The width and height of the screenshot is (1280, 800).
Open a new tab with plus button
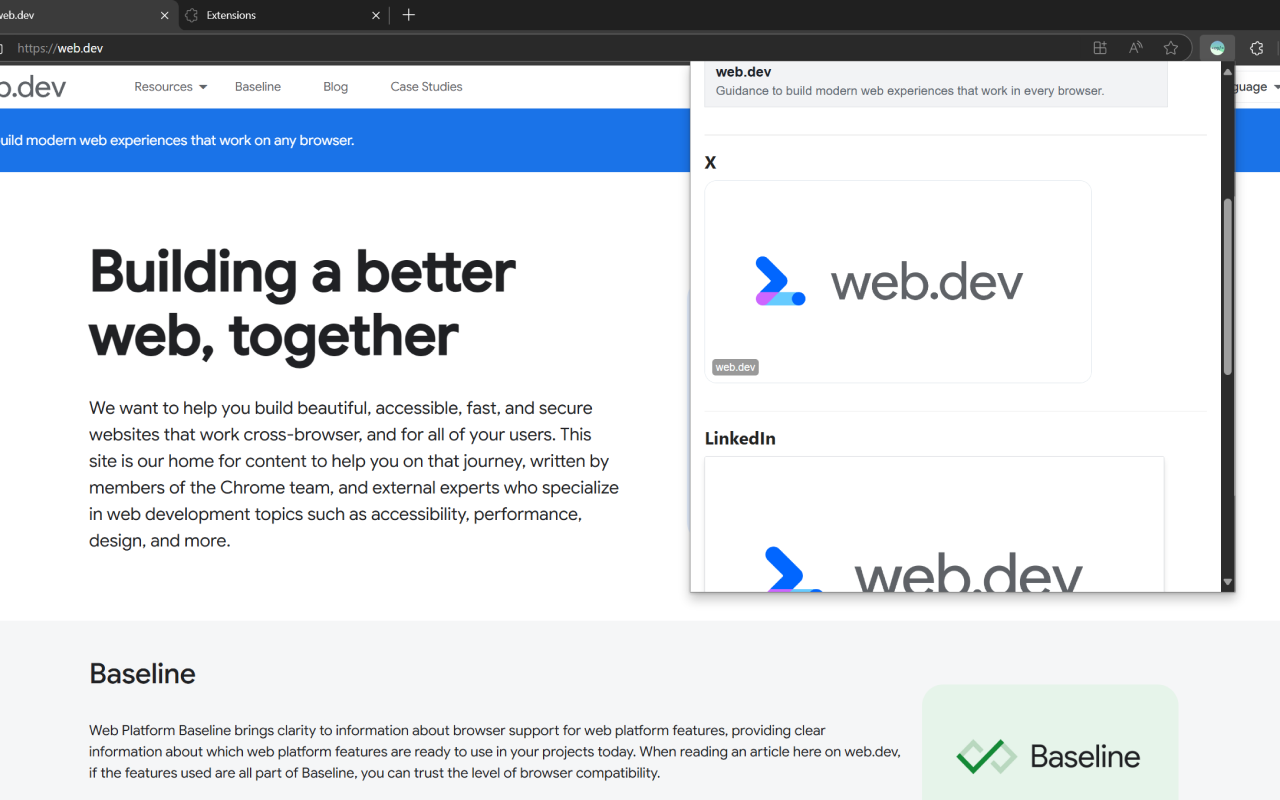pyautogui.click(x=408, y=15)
